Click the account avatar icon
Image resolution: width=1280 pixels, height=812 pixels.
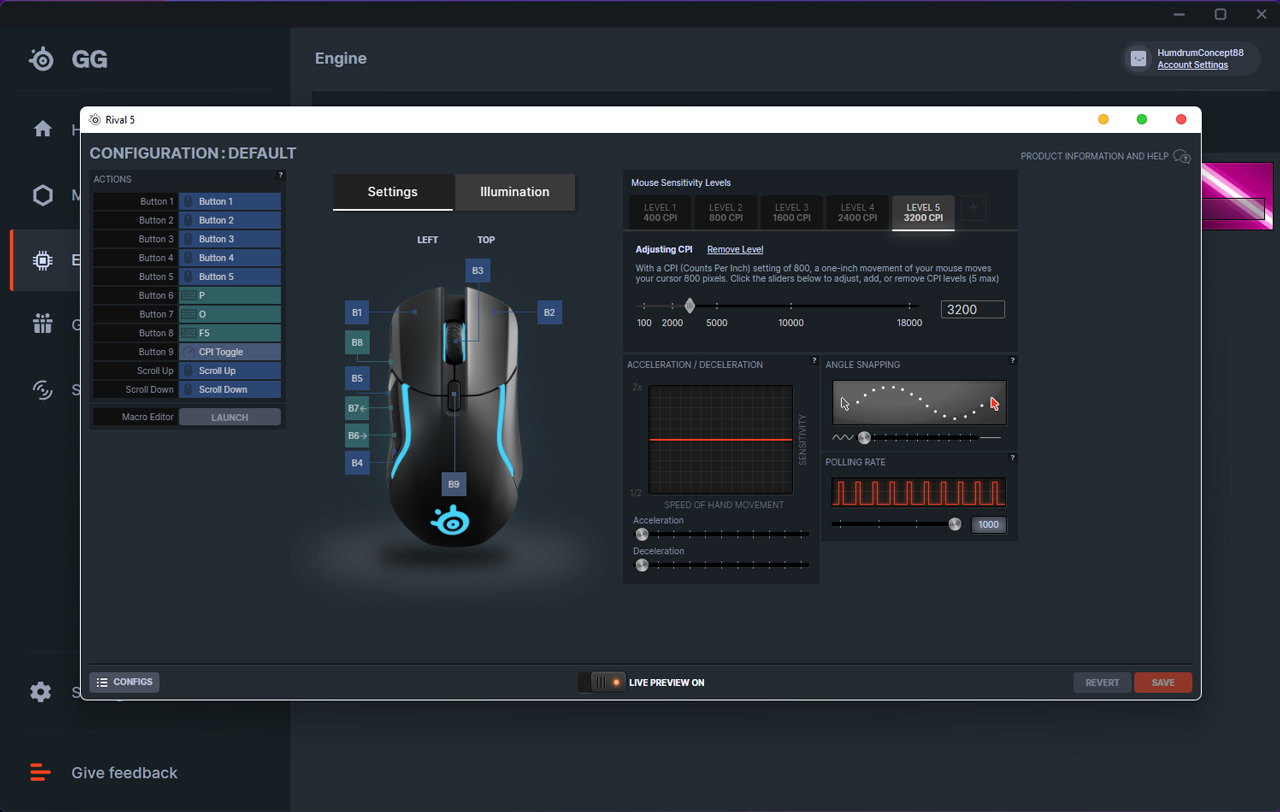(x=1138, y=59)
